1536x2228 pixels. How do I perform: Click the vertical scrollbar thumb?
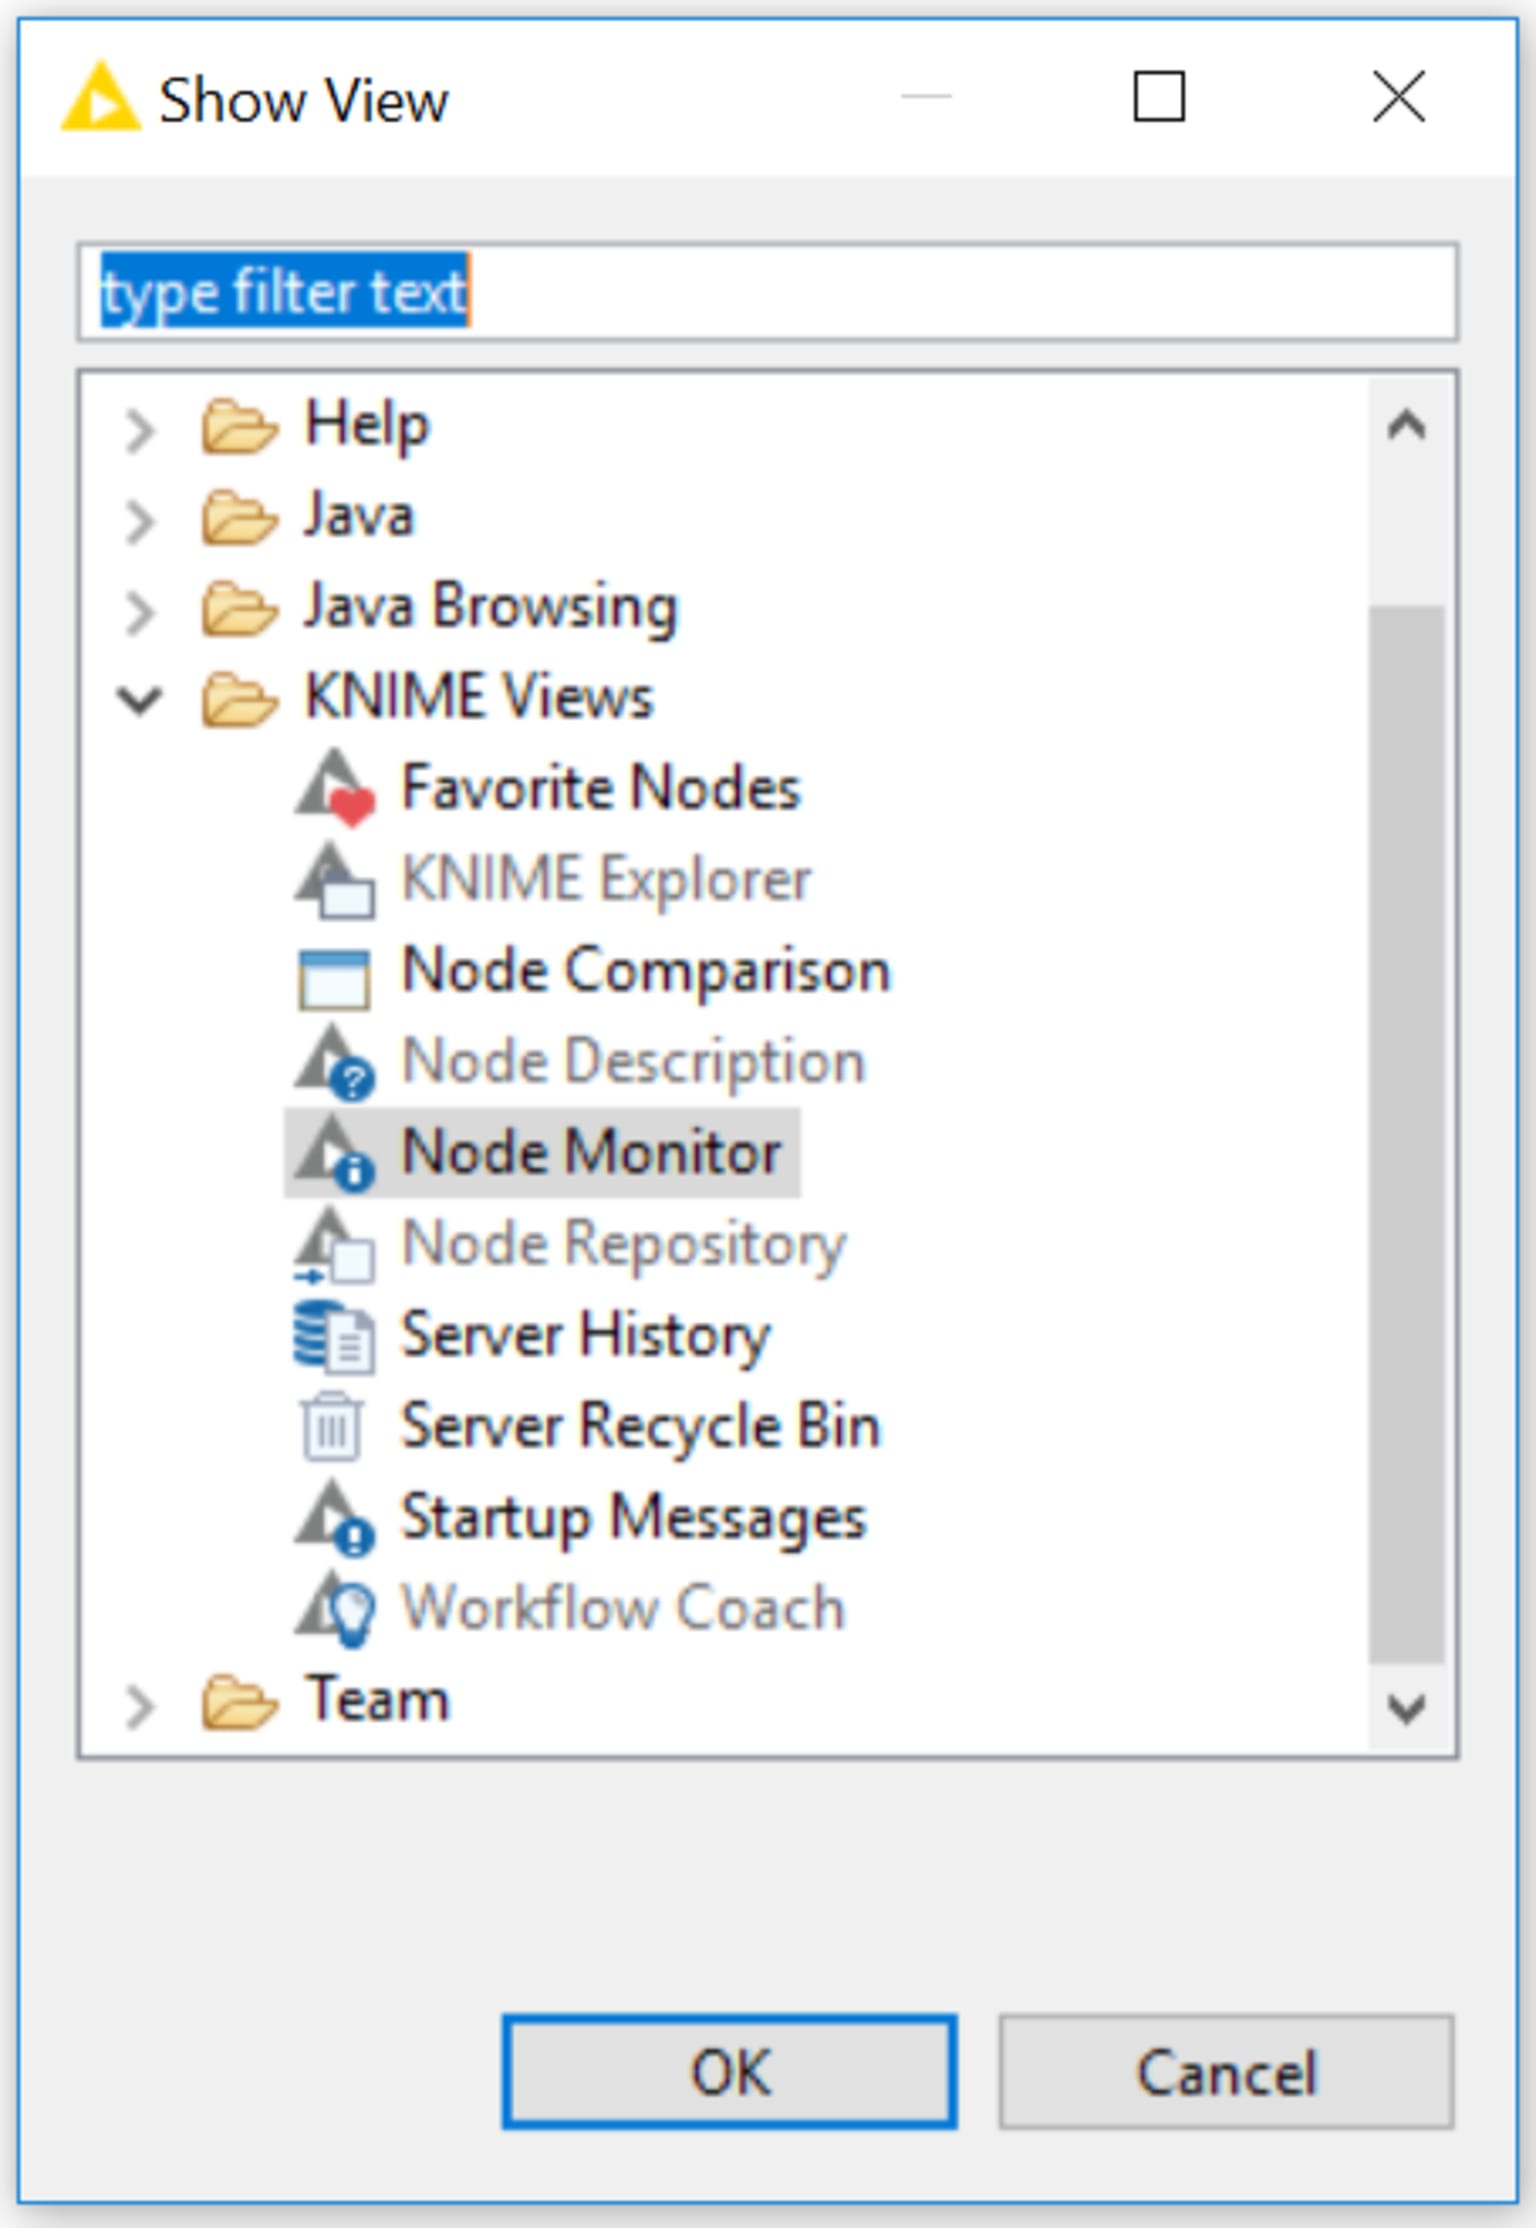1406,1134
